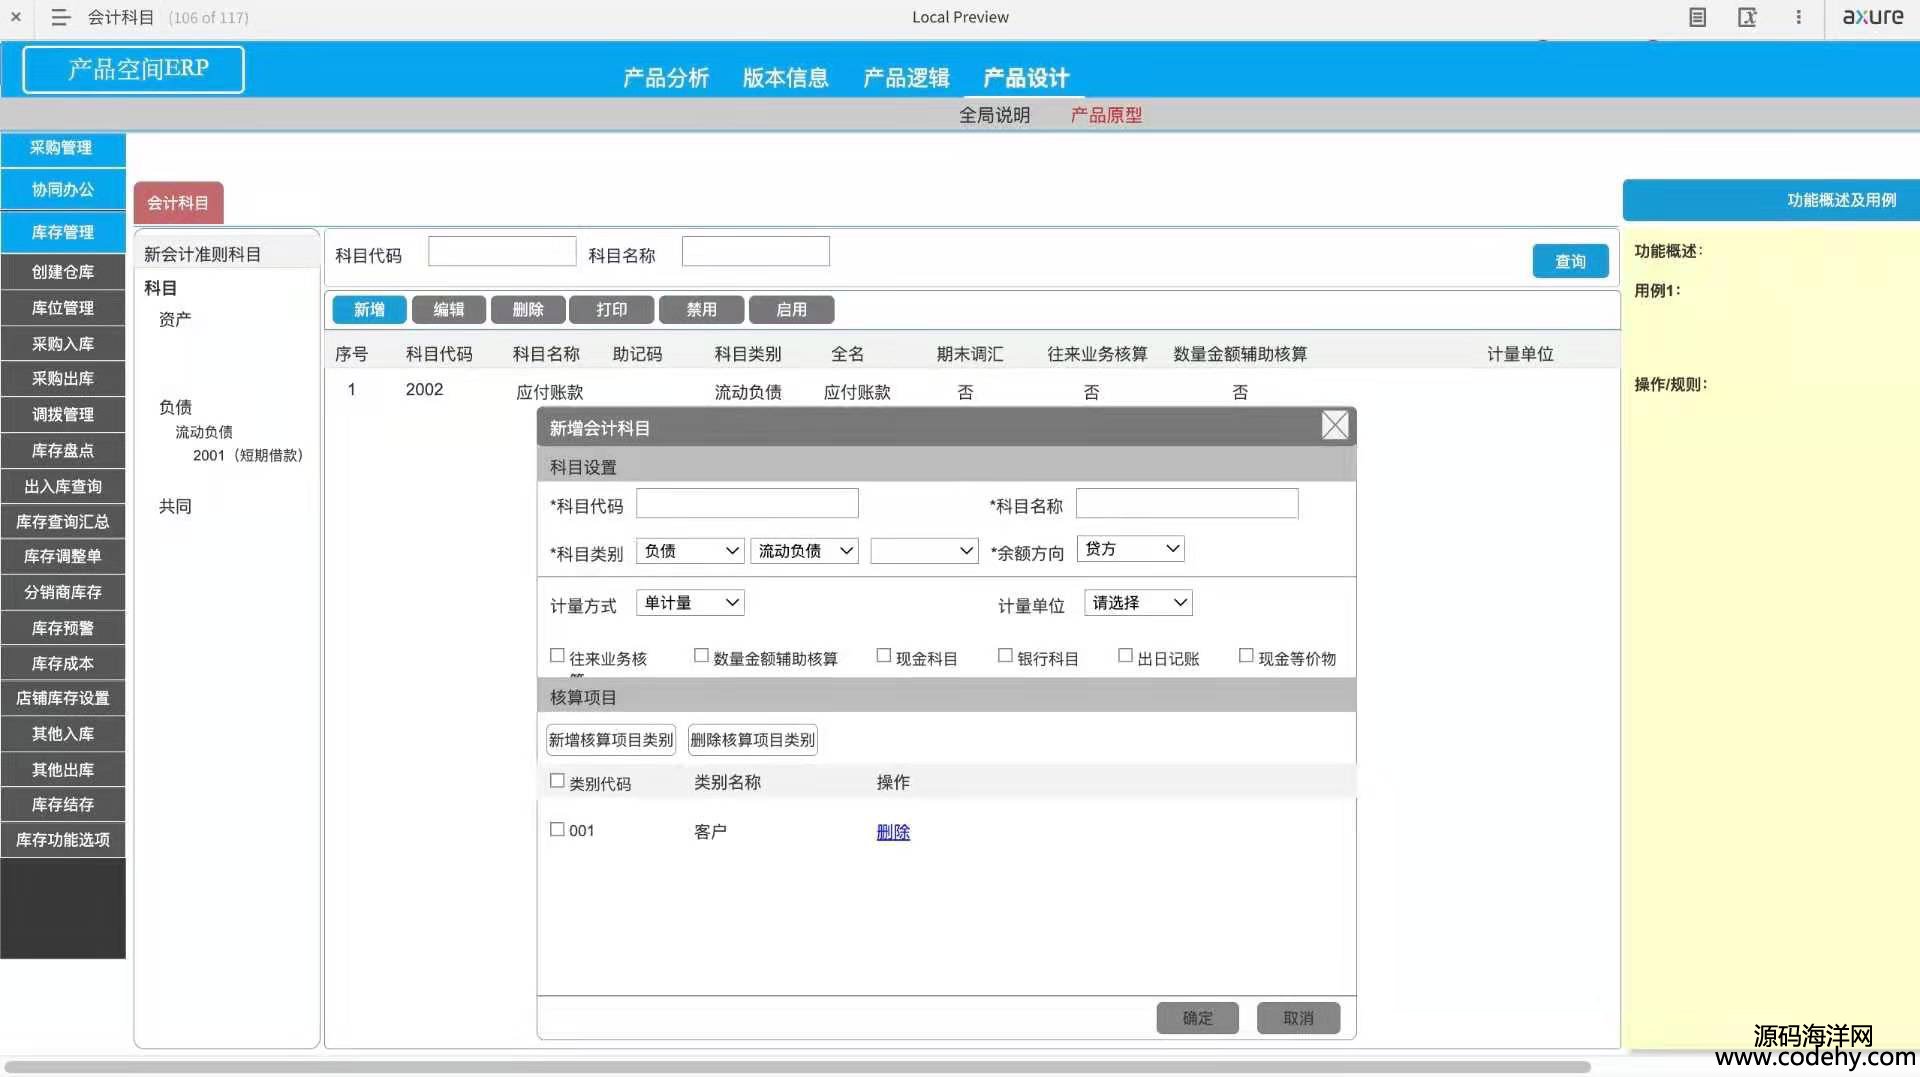Click the search 科目名称 input field
Screen dimensions: 1920x1077
pos(755,251)
